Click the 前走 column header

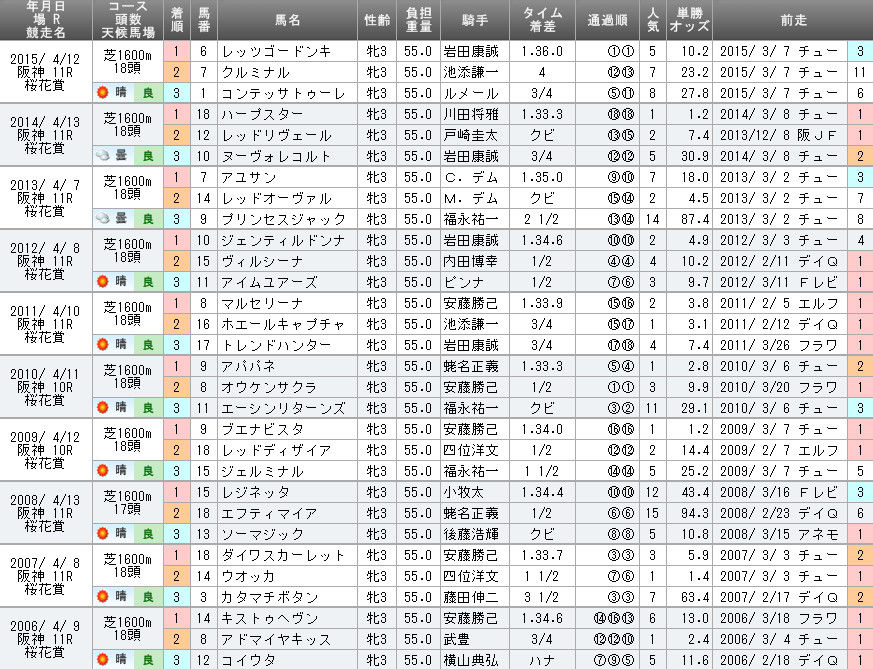[x=793, y=20]
